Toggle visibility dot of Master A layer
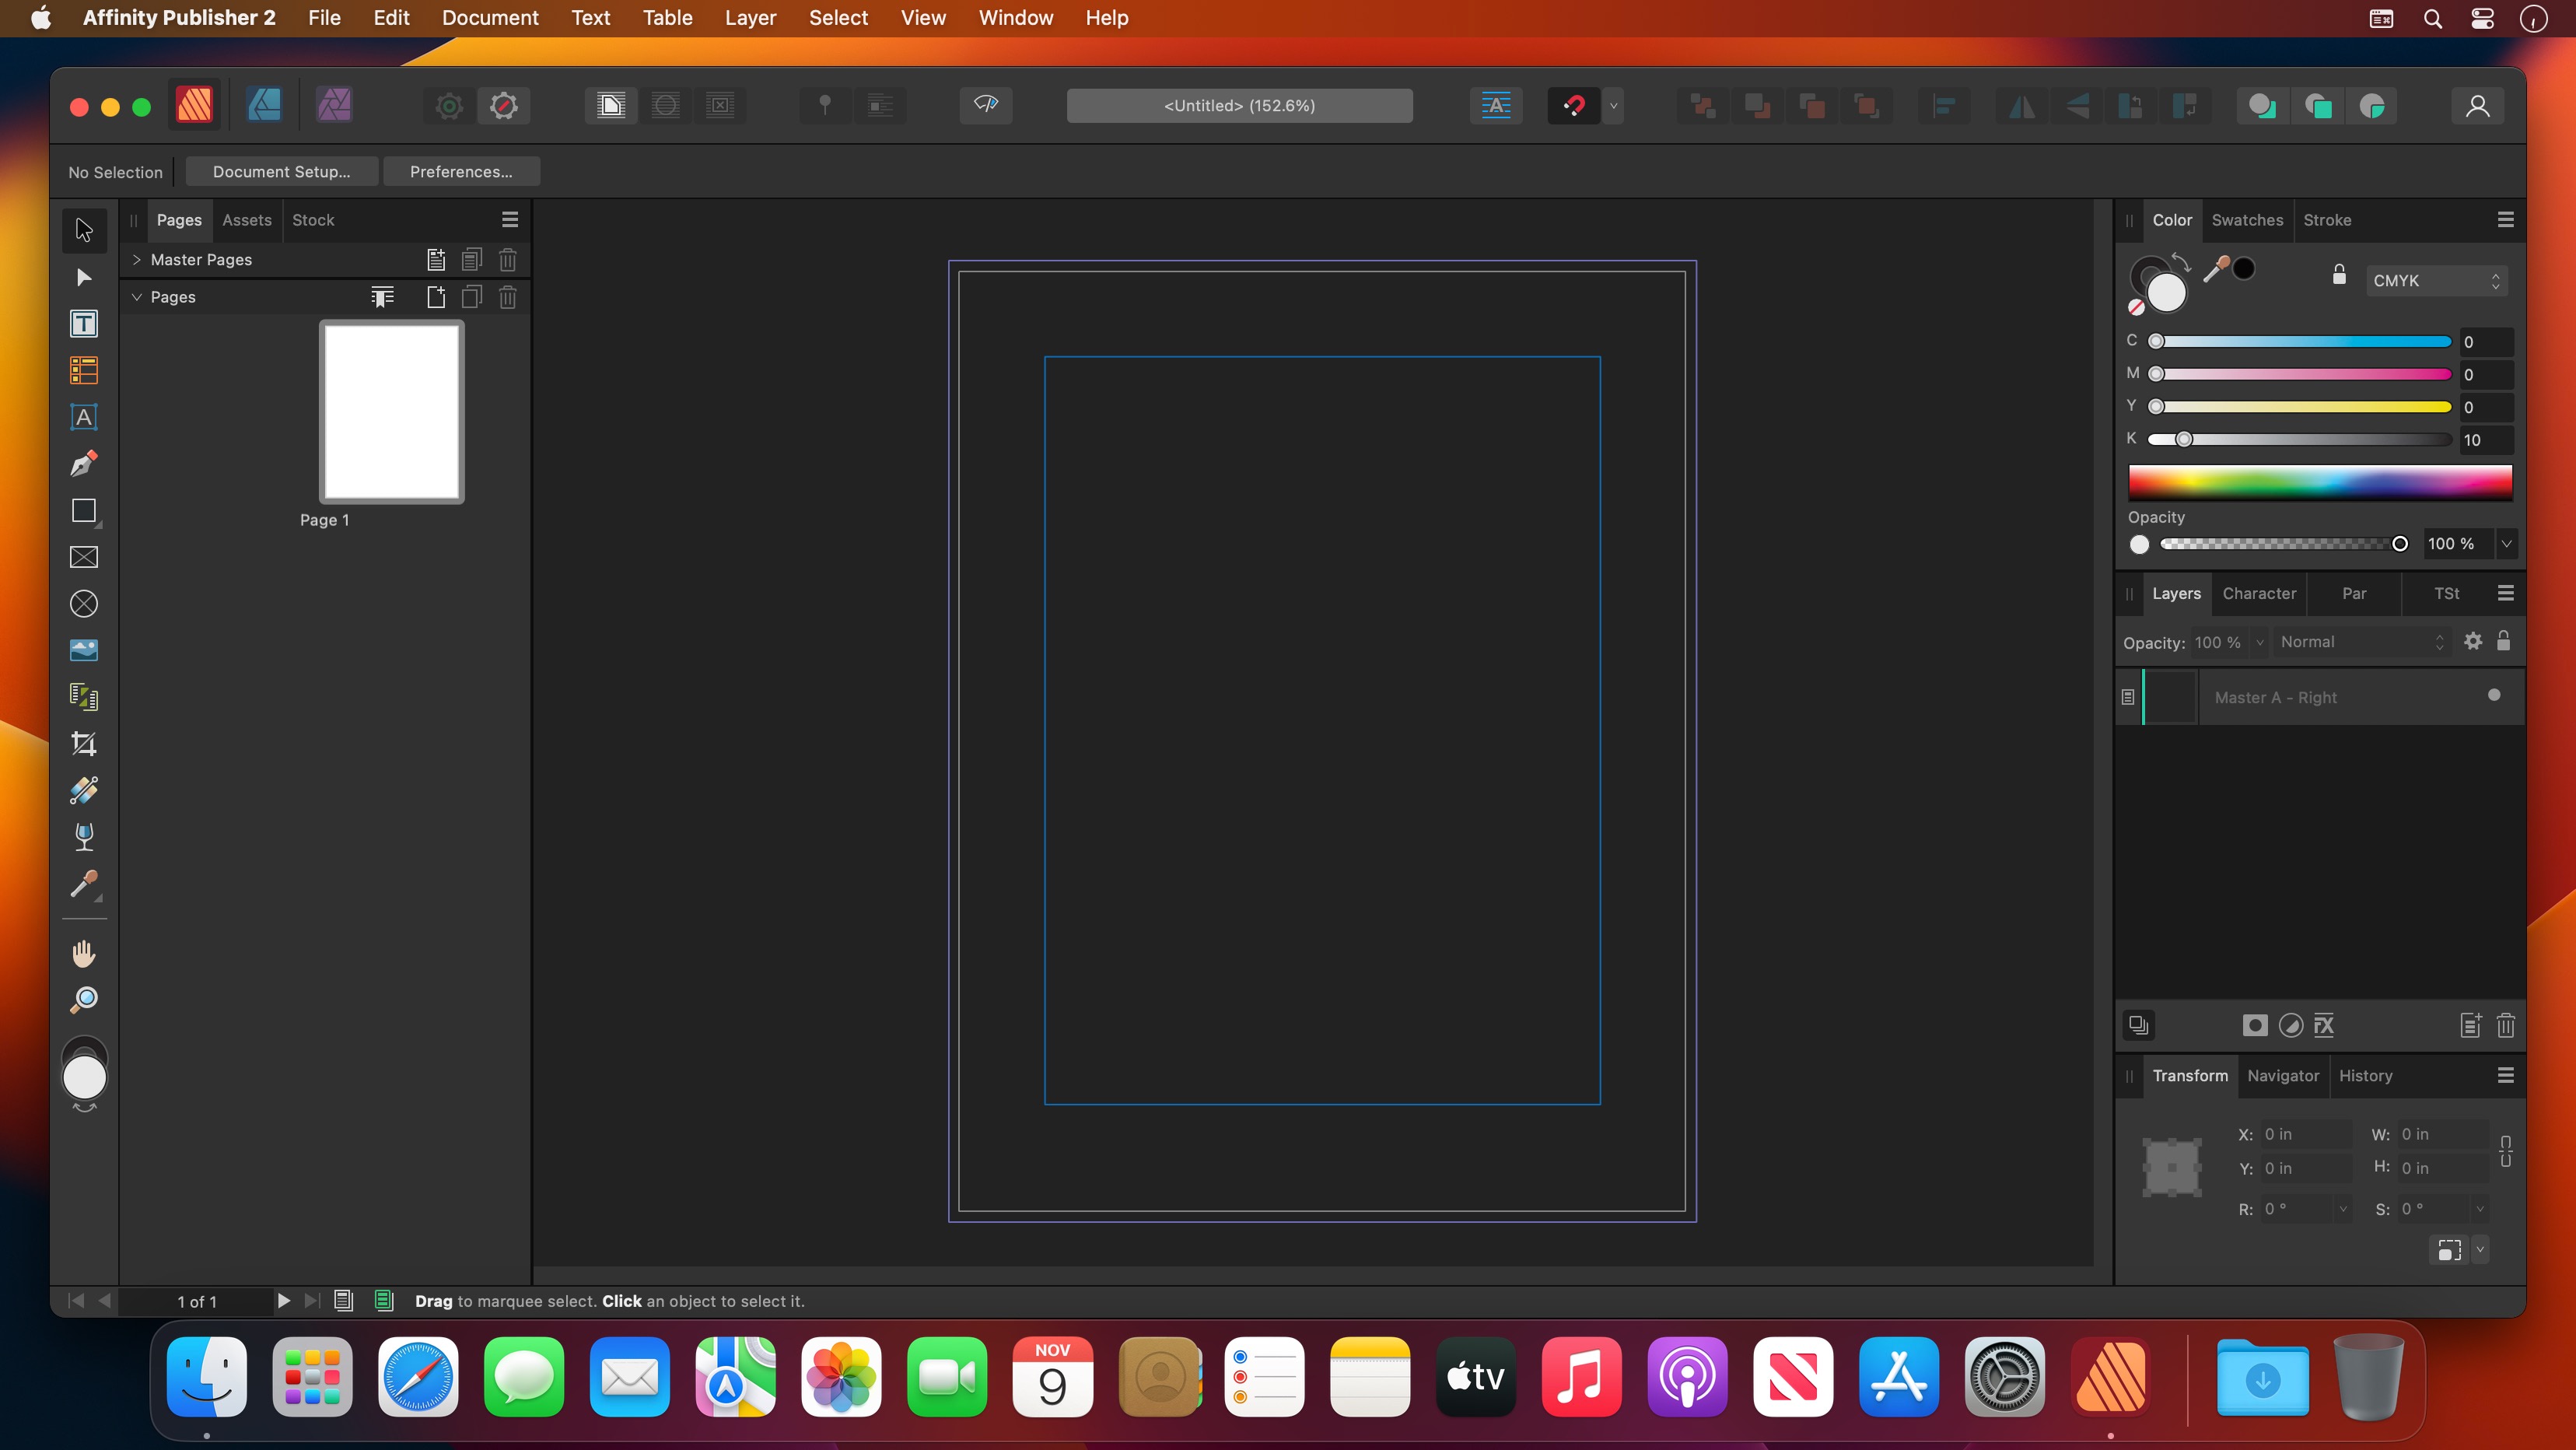 point(2494,696)
